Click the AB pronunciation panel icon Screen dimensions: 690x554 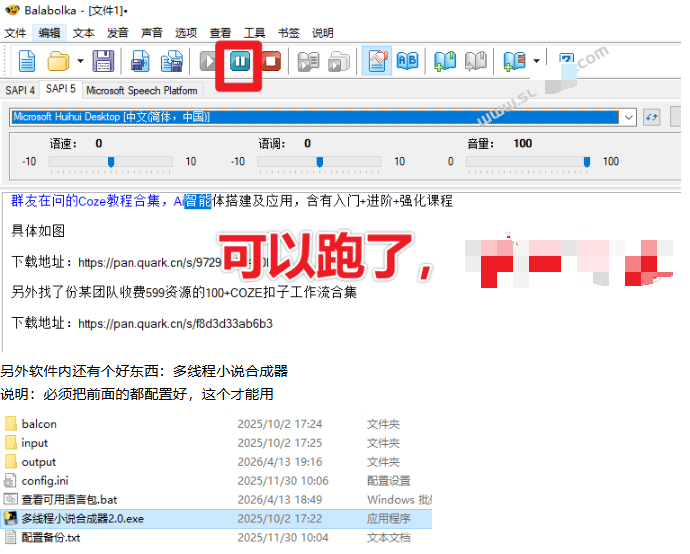point(407,61)
